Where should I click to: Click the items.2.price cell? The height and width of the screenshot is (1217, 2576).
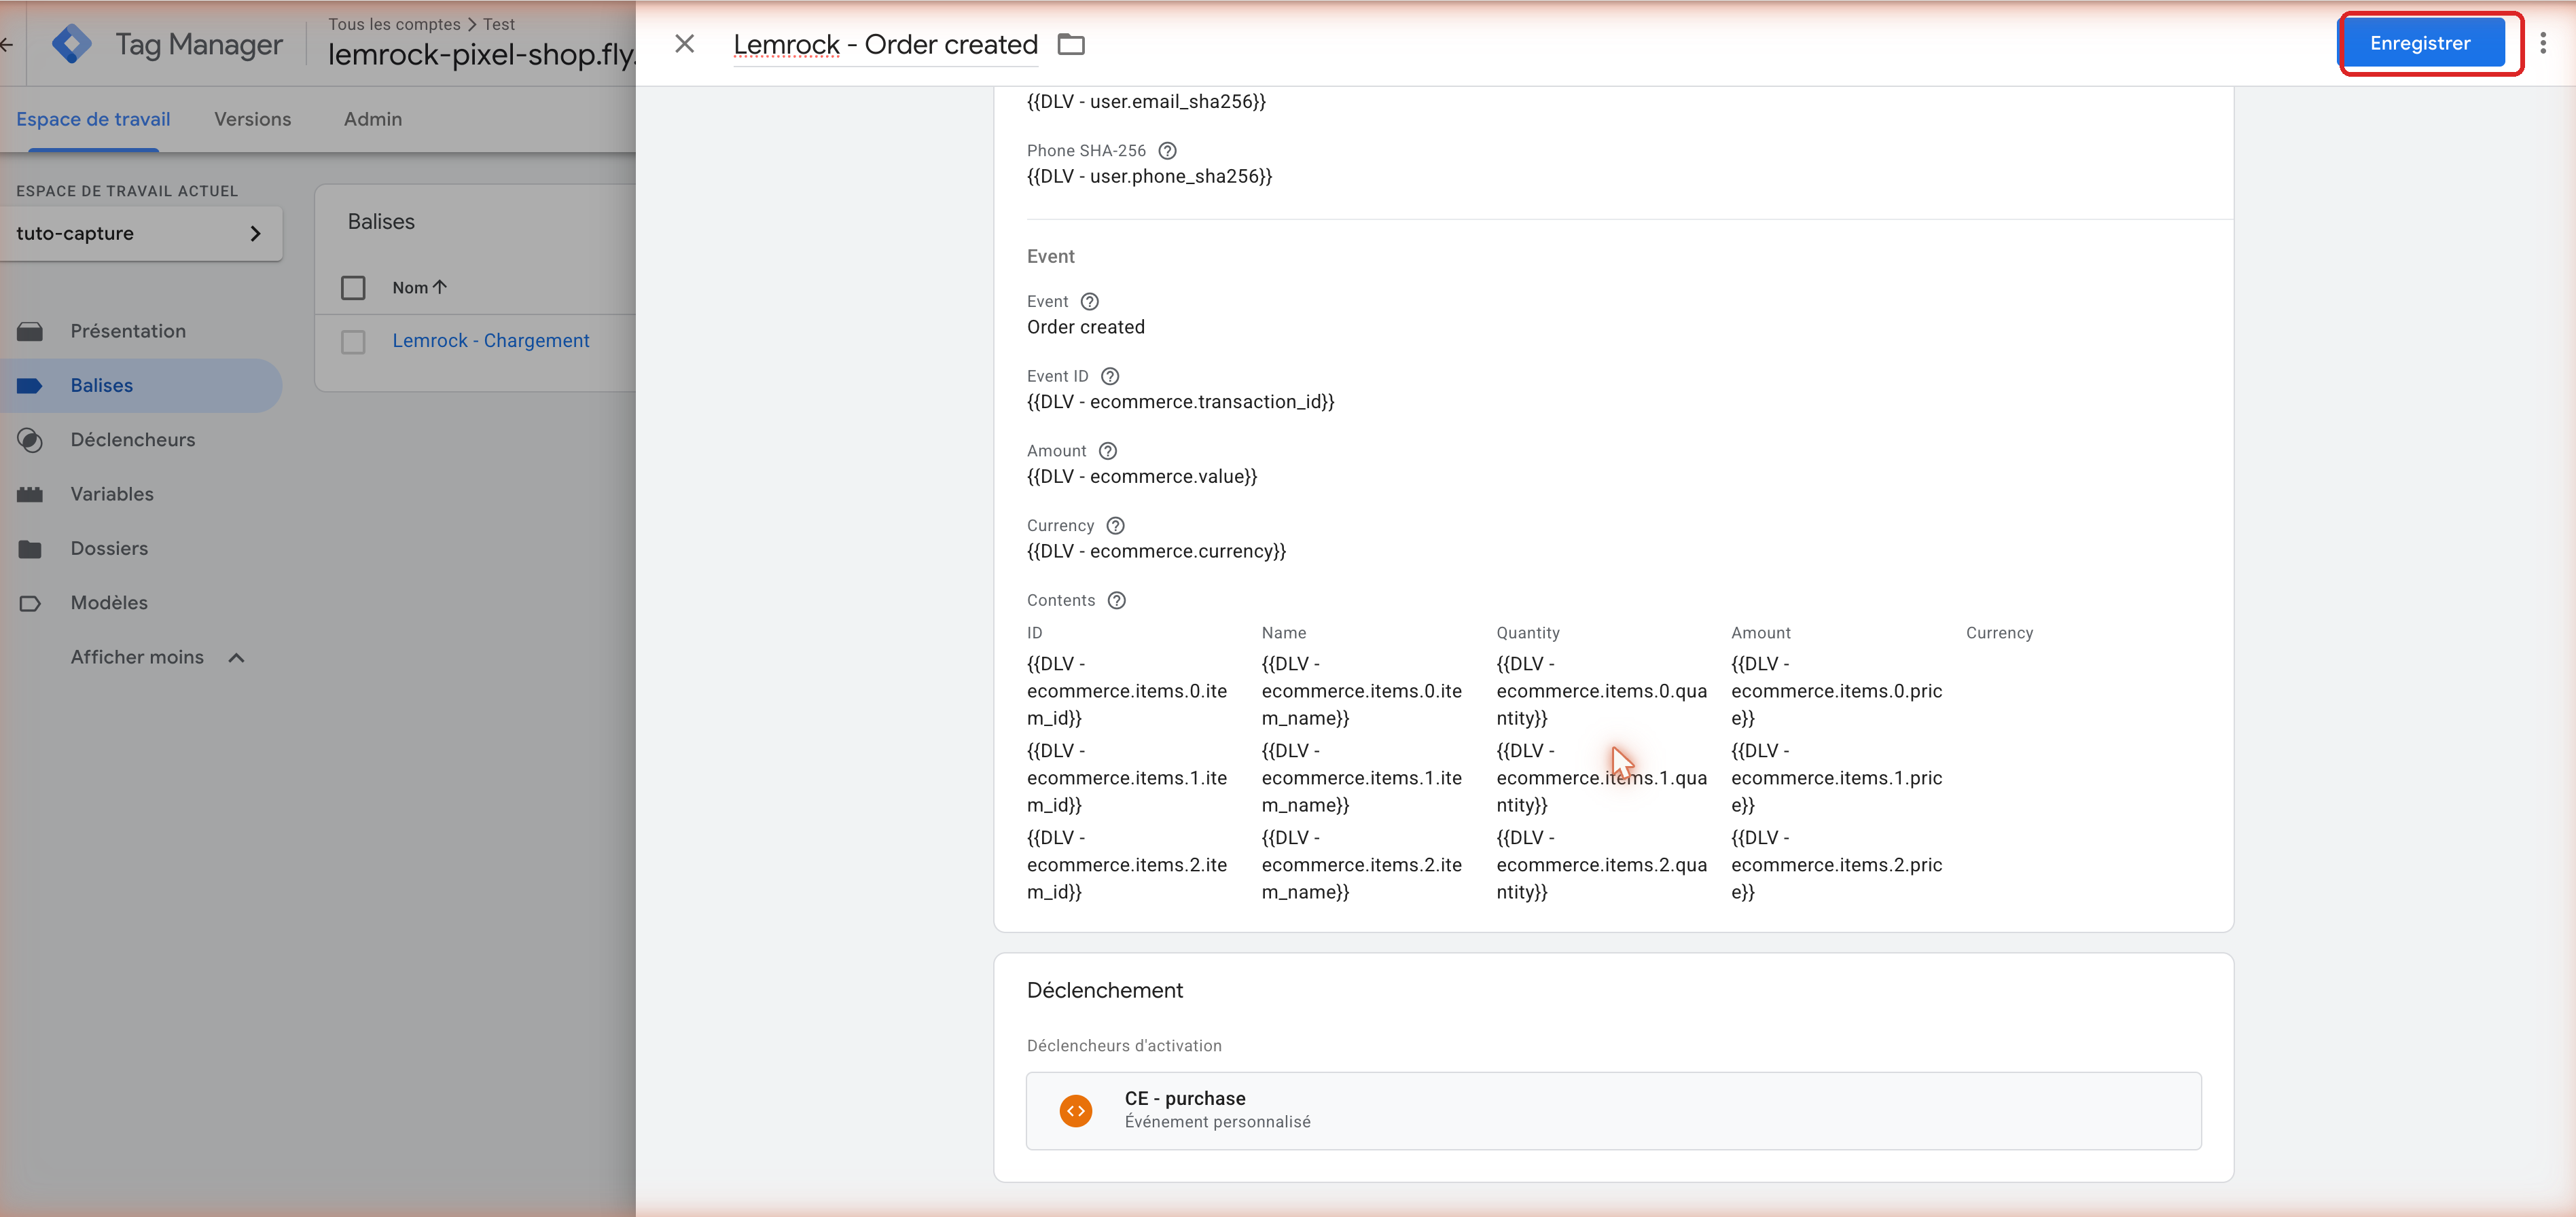1836,865
